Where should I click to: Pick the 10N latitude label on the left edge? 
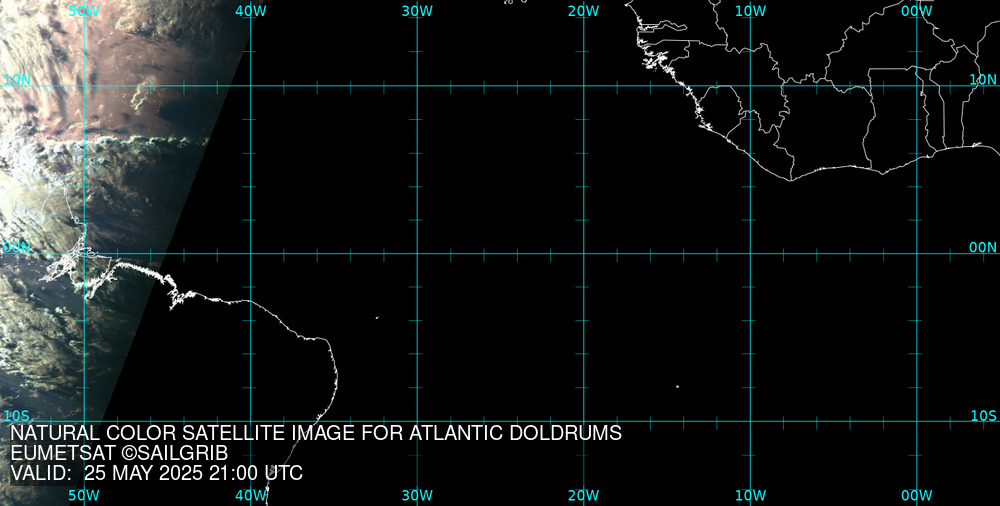pos(17,80)
